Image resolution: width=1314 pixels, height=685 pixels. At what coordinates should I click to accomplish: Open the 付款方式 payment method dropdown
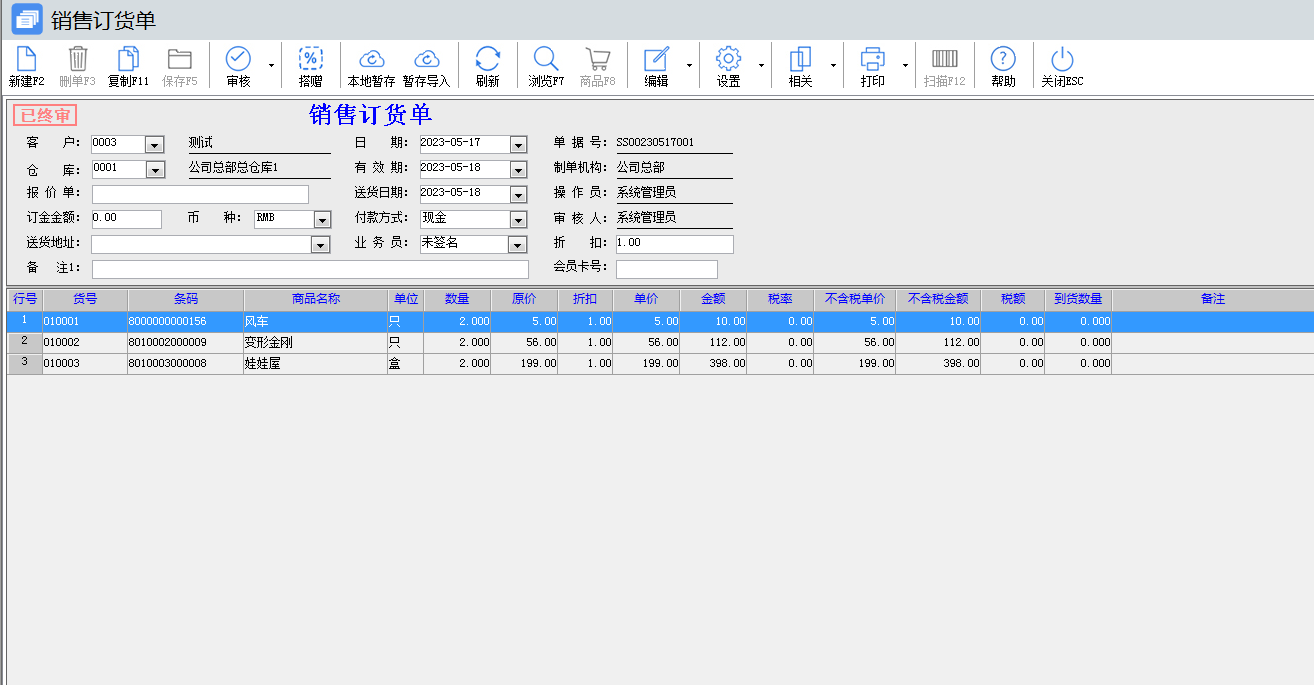coord(517,220)
